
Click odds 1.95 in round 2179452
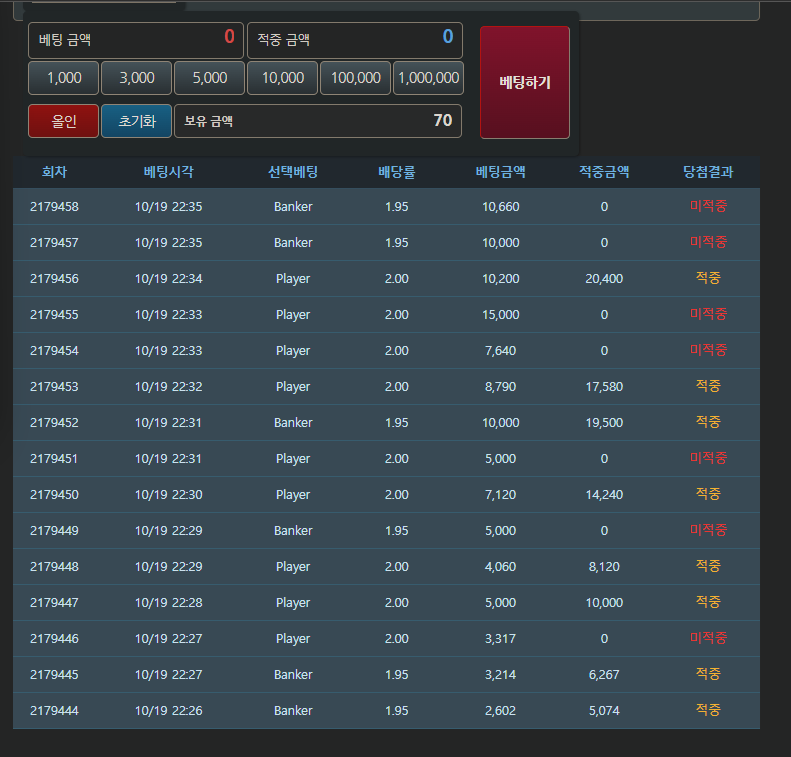397,423
